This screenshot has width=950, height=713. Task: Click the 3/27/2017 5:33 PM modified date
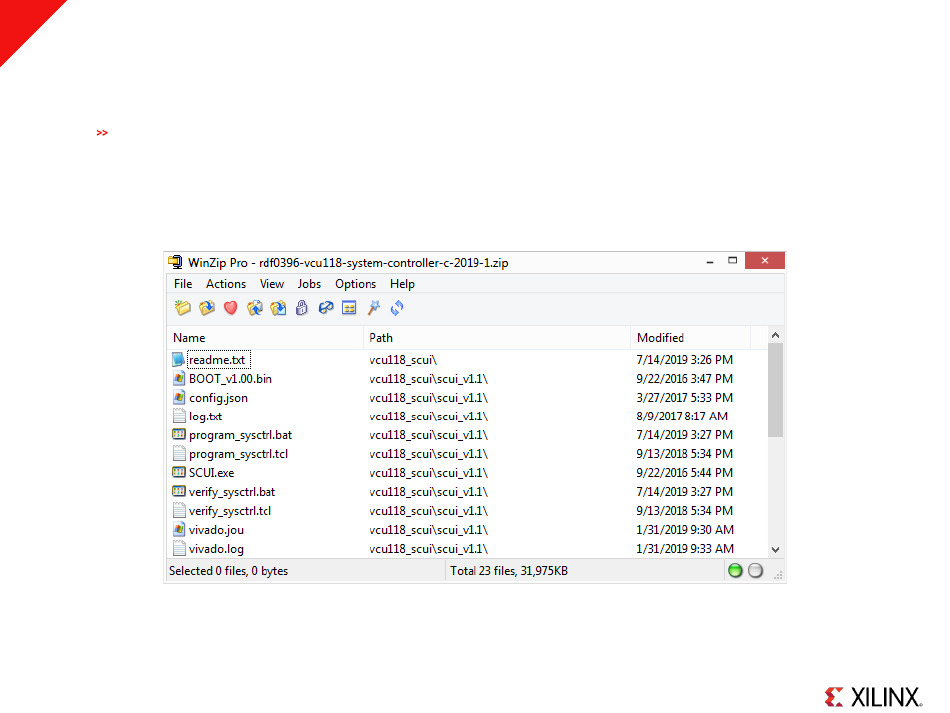pos(685,397)
